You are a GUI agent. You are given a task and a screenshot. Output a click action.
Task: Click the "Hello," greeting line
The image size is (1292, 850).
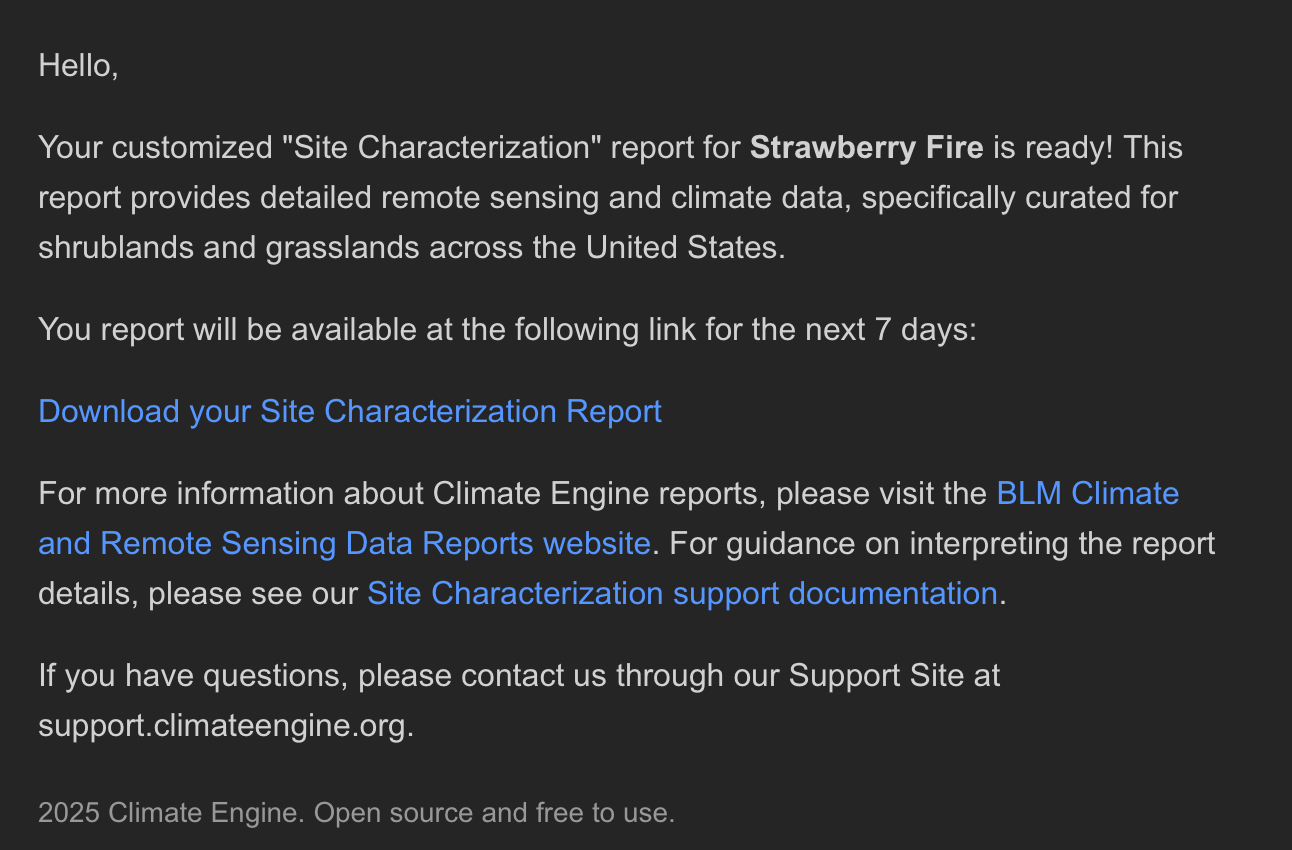[x=78, y=66]
